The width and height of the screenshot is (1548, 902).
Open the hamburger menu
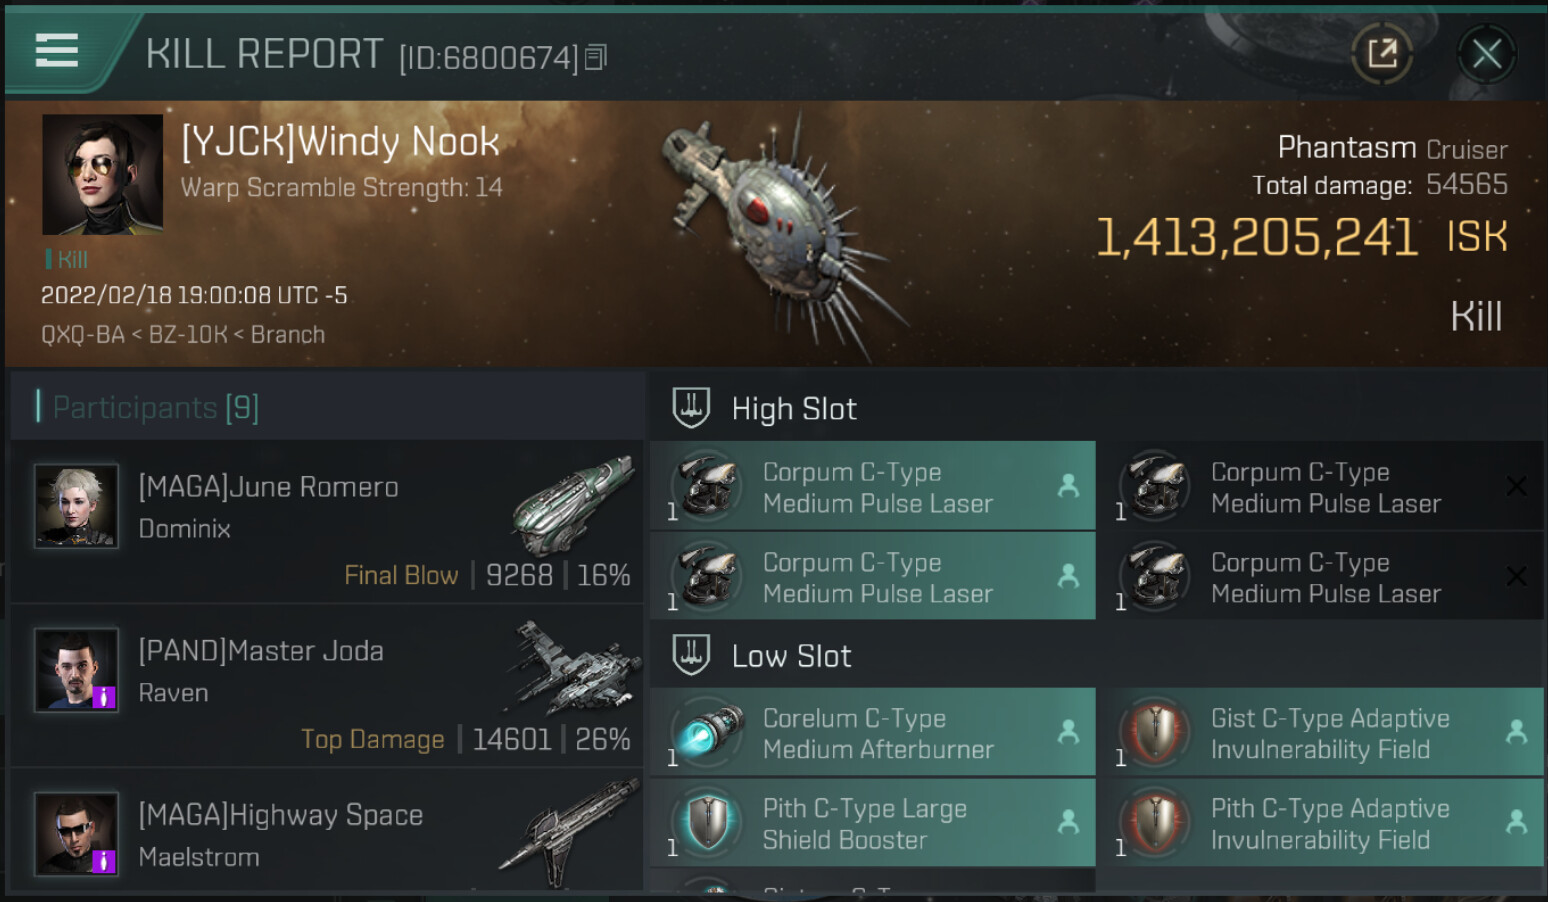[56, 50]
